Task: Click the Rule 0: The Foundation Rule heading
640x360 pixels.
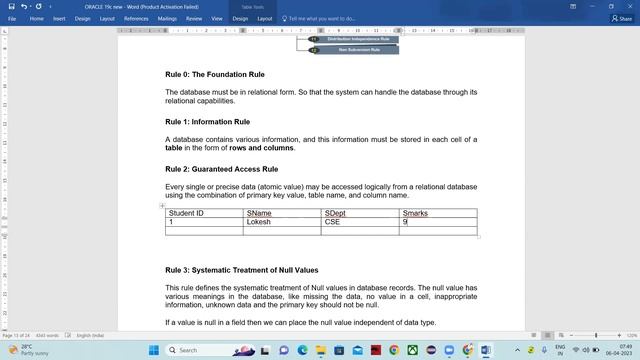Action: pos(215,74)
